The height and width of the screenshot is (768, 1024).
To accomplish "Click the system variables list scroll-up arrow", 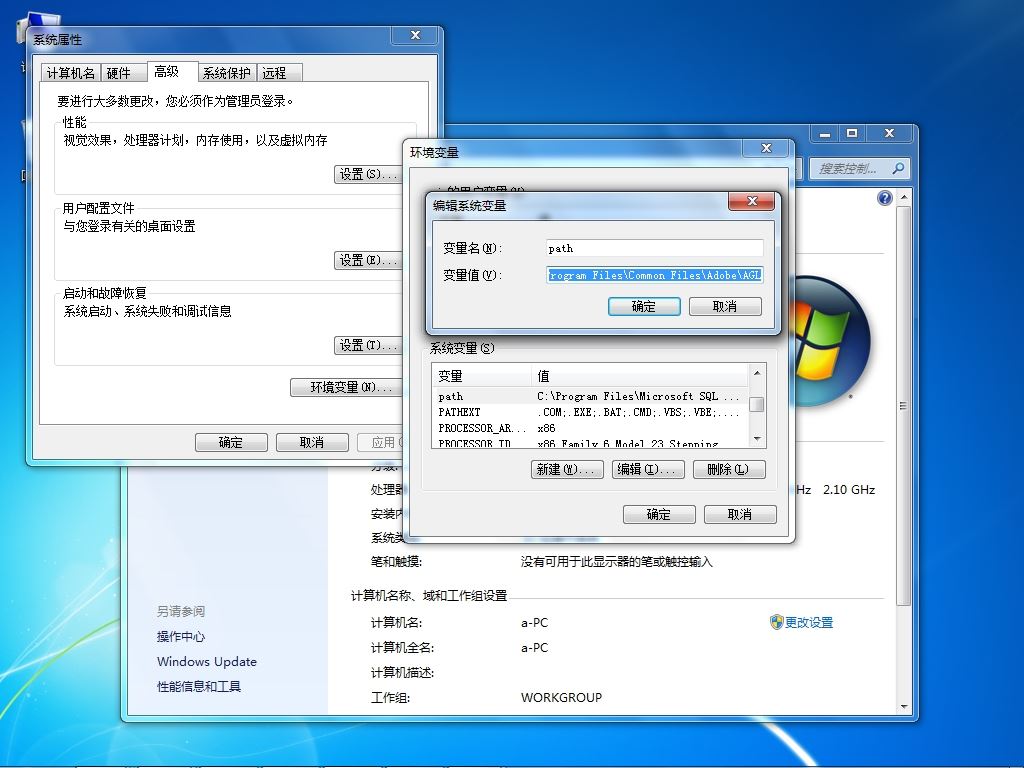I will [x=756, y=373].
